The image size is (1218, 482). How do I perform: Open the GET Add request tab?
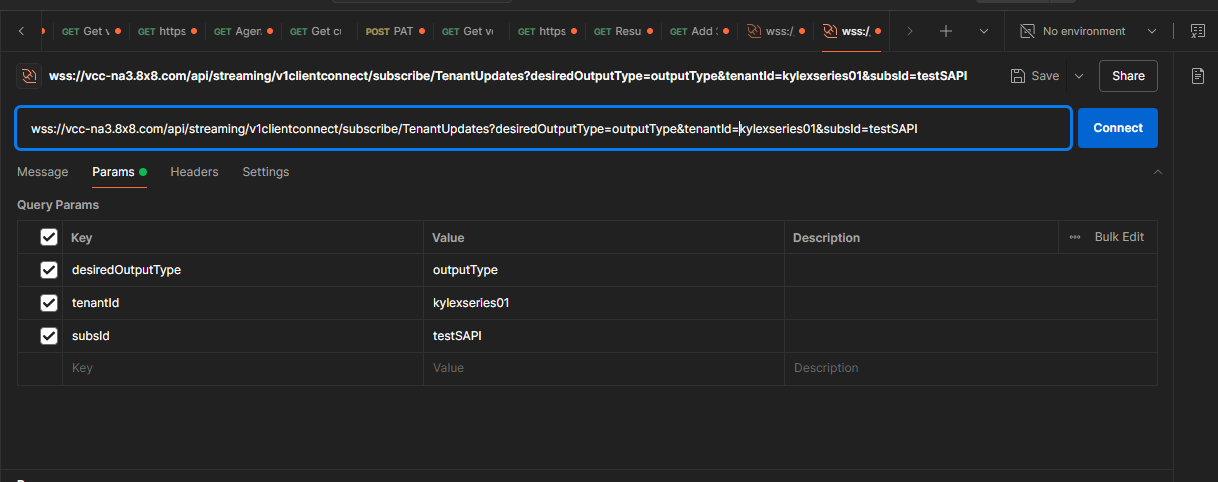click(700, 31)
